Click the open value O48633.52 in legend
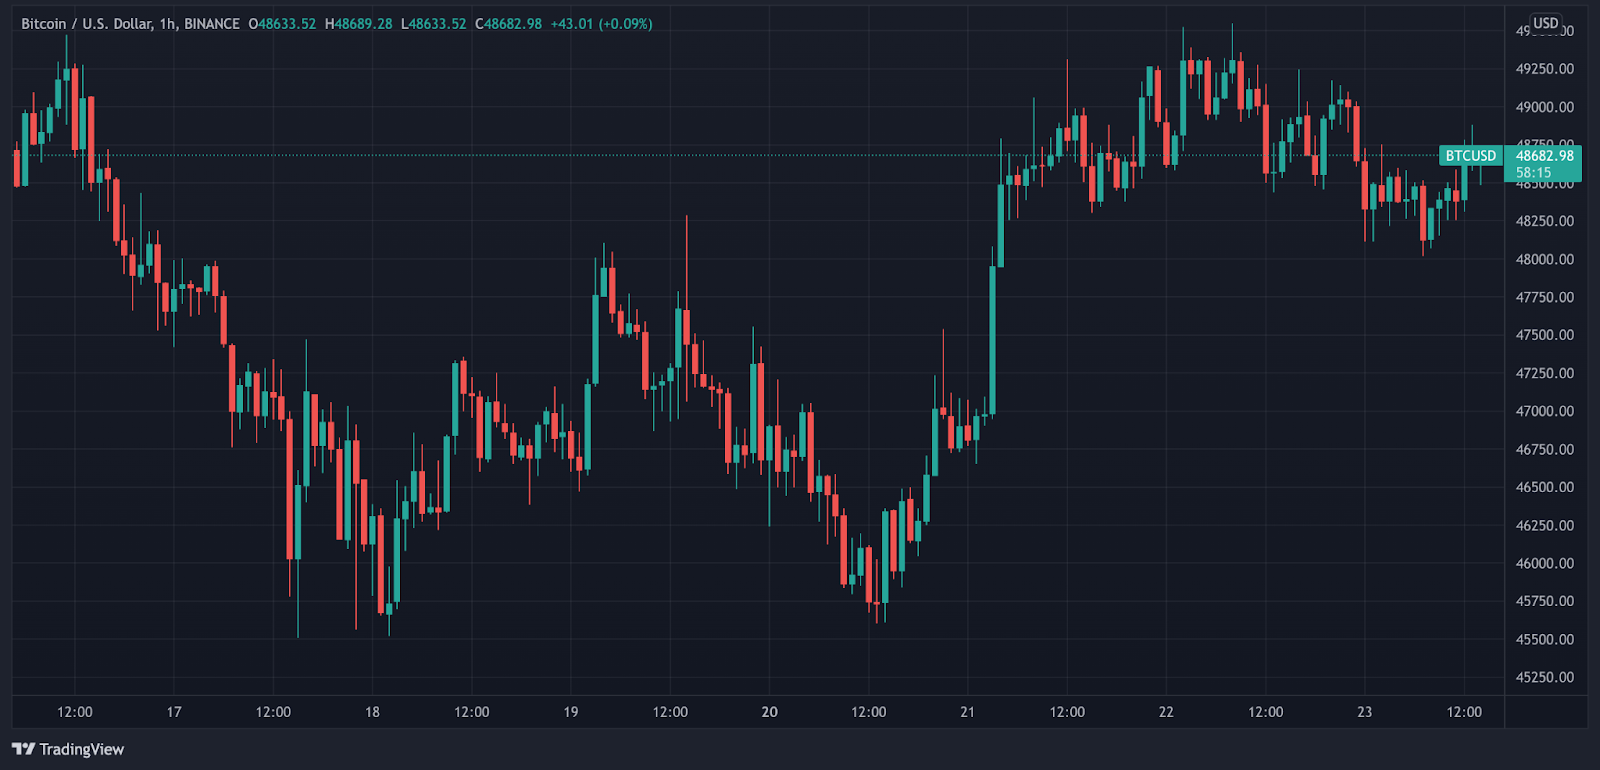The width and height of the screenshot is (1600, 770). (282, 23)
